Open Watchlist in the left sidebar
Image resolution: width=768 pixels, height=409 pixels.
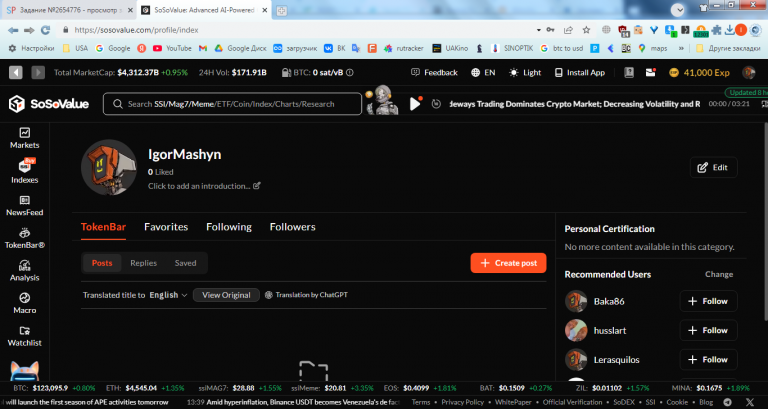coord(24,337)
